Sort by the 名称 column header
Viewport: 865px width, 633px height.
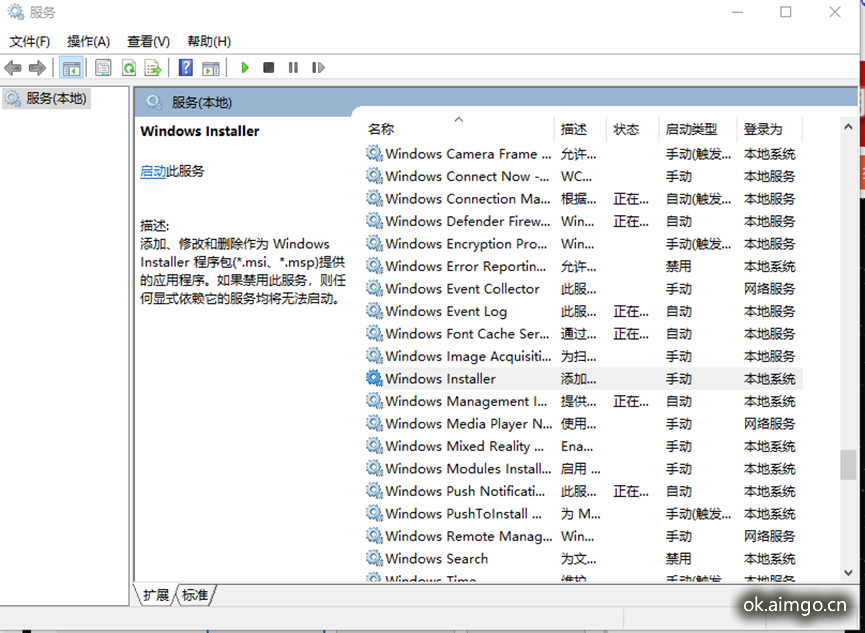459,129
